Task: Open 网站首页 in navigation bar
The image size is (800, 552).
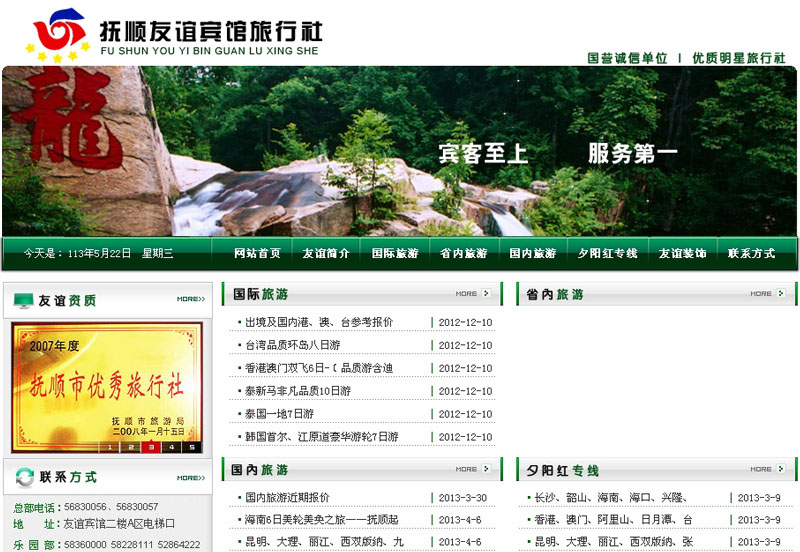Action: (x=257, y=254)
